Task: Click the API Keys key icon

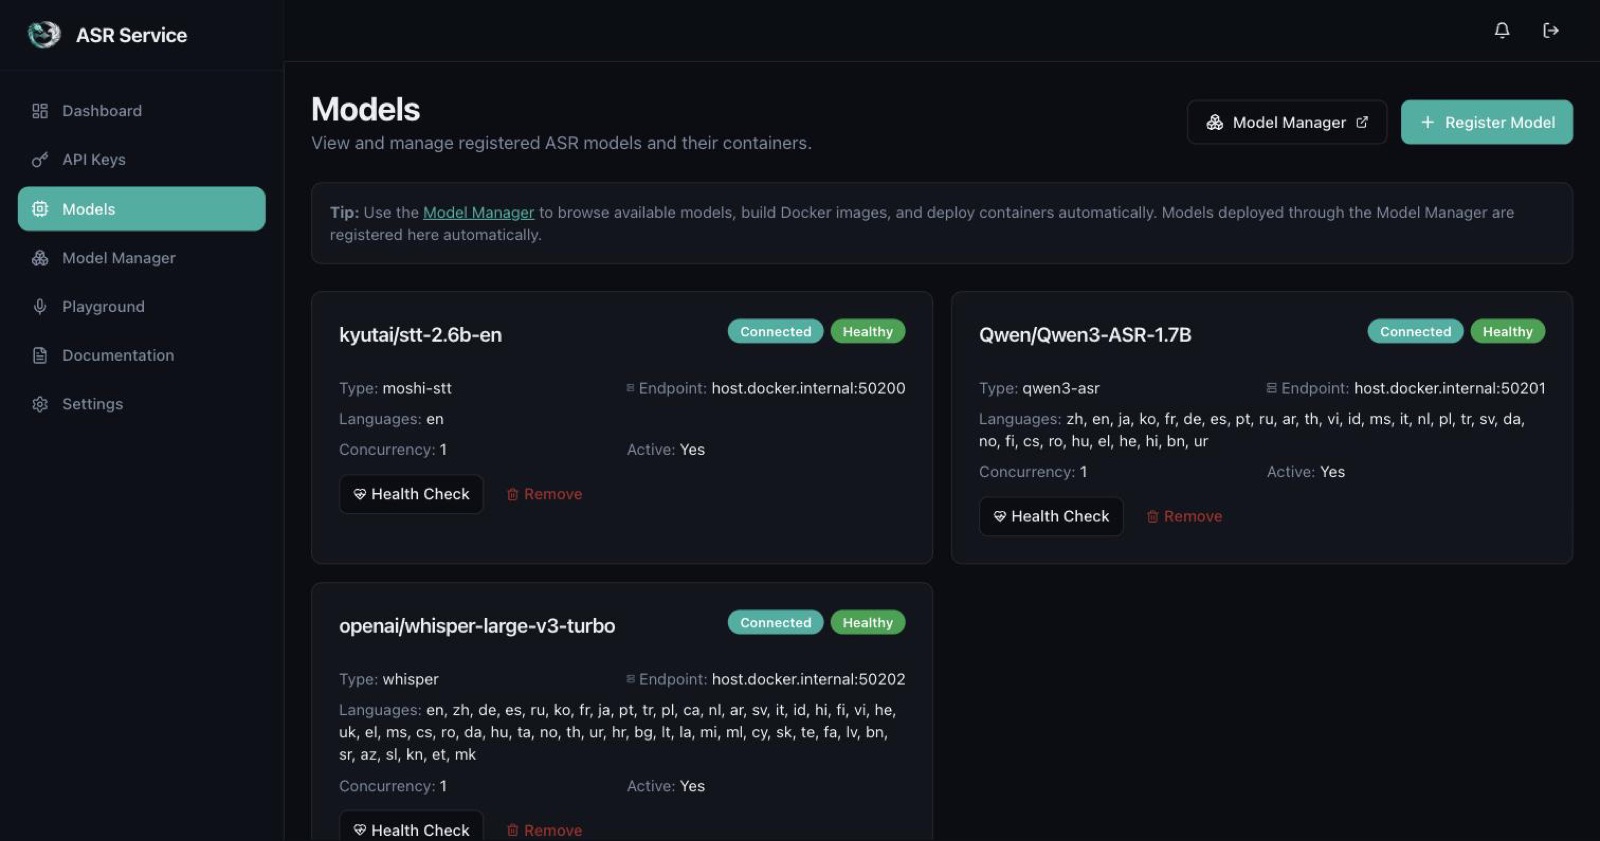Action: pos(40,160)
